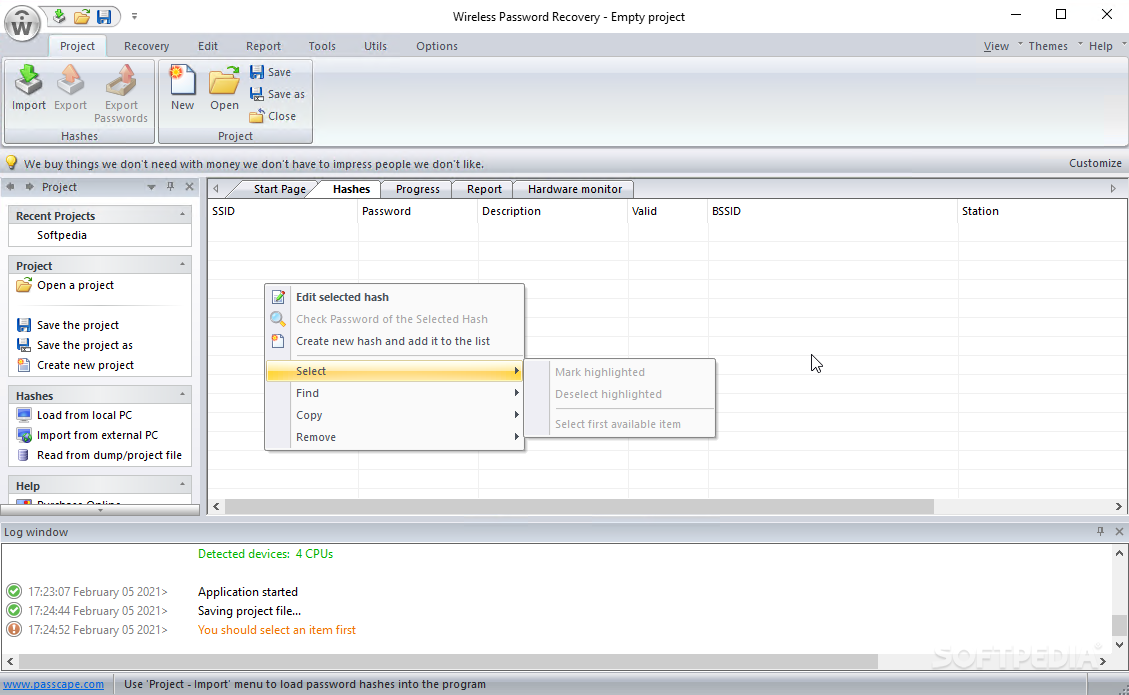Click the lightbulb tip icon
The width and height of the screenshot is (1129, 695).
coord(12,163)
